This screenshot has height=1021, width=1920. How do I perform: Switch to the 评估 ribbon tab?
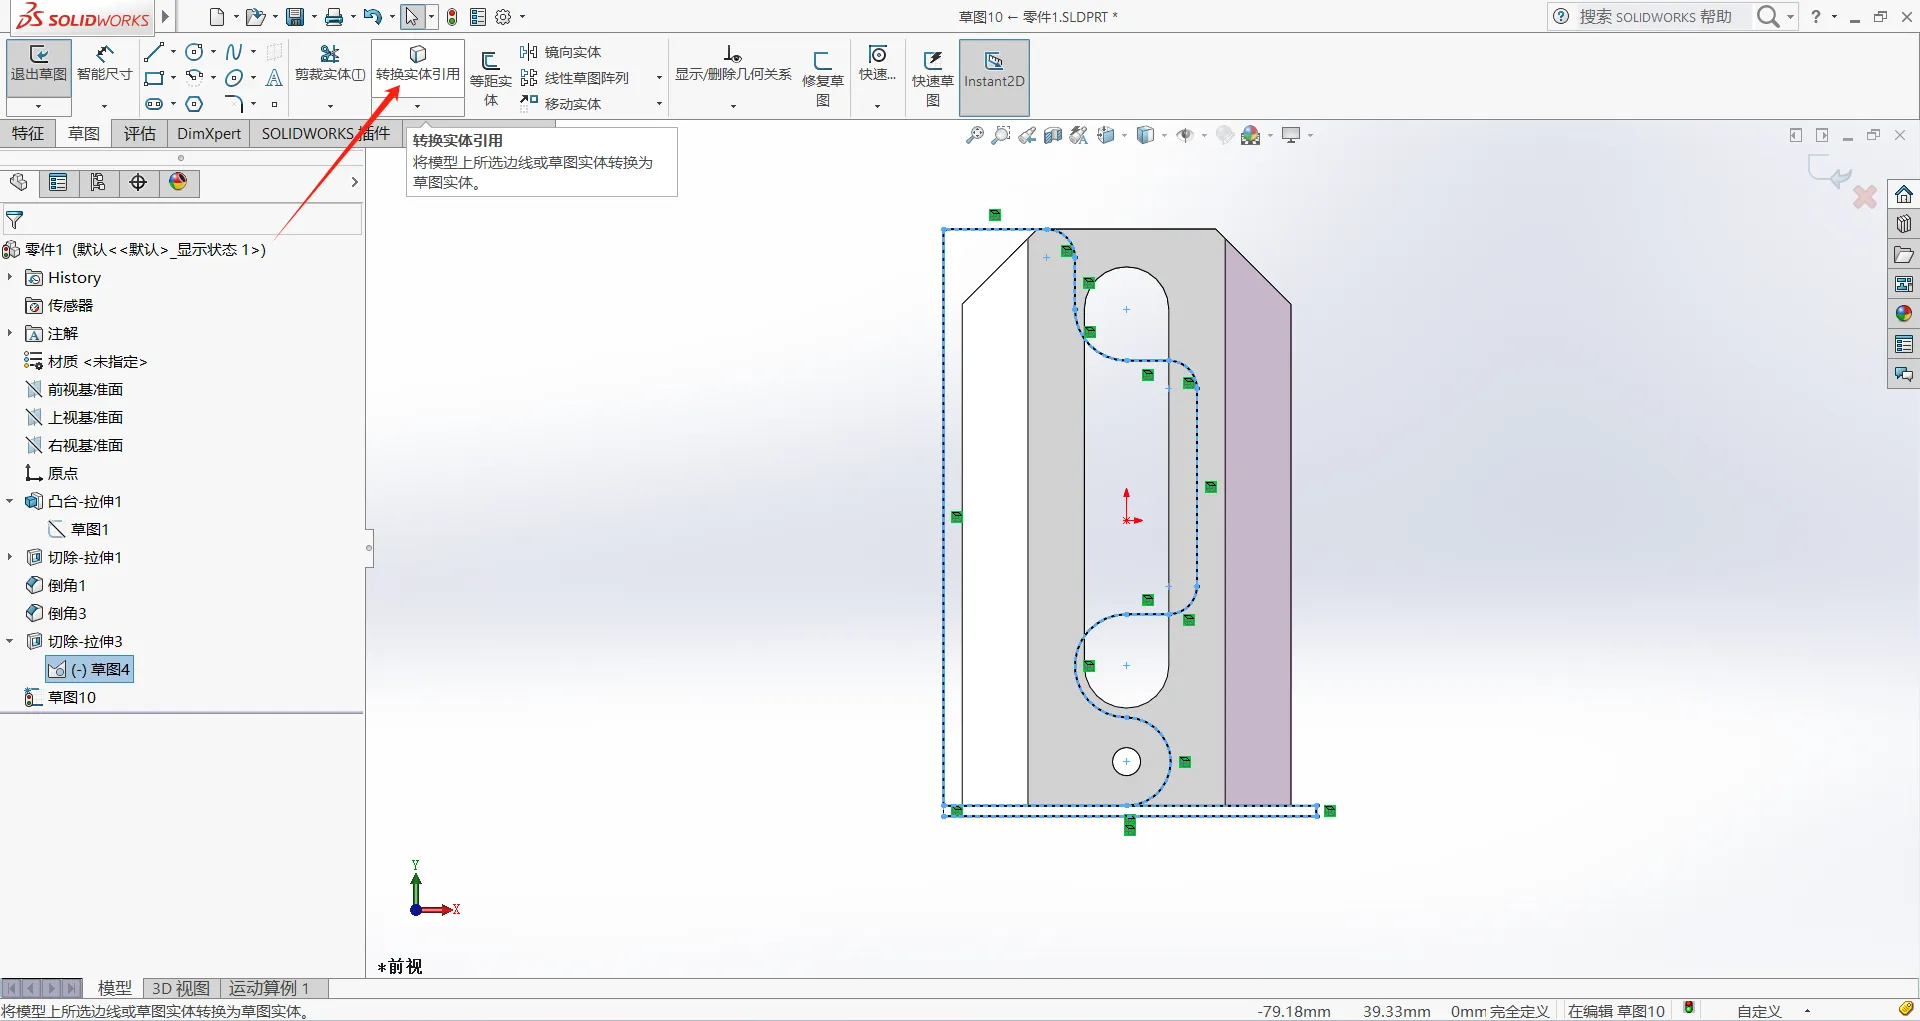[x=140, y=134]
